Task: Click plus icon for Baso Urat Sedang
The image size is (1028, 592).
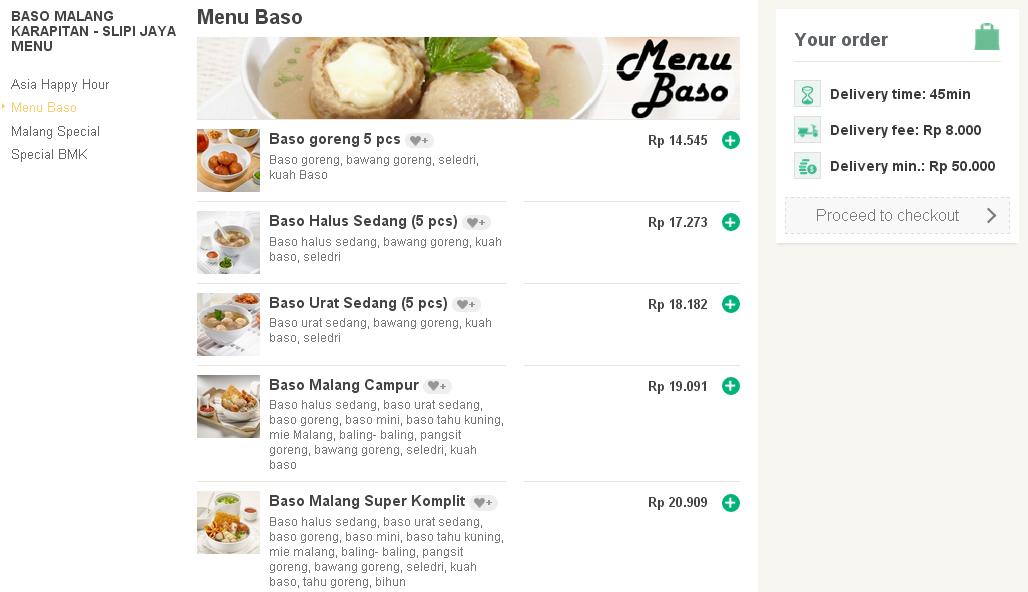Action: (x=731, y=304)
